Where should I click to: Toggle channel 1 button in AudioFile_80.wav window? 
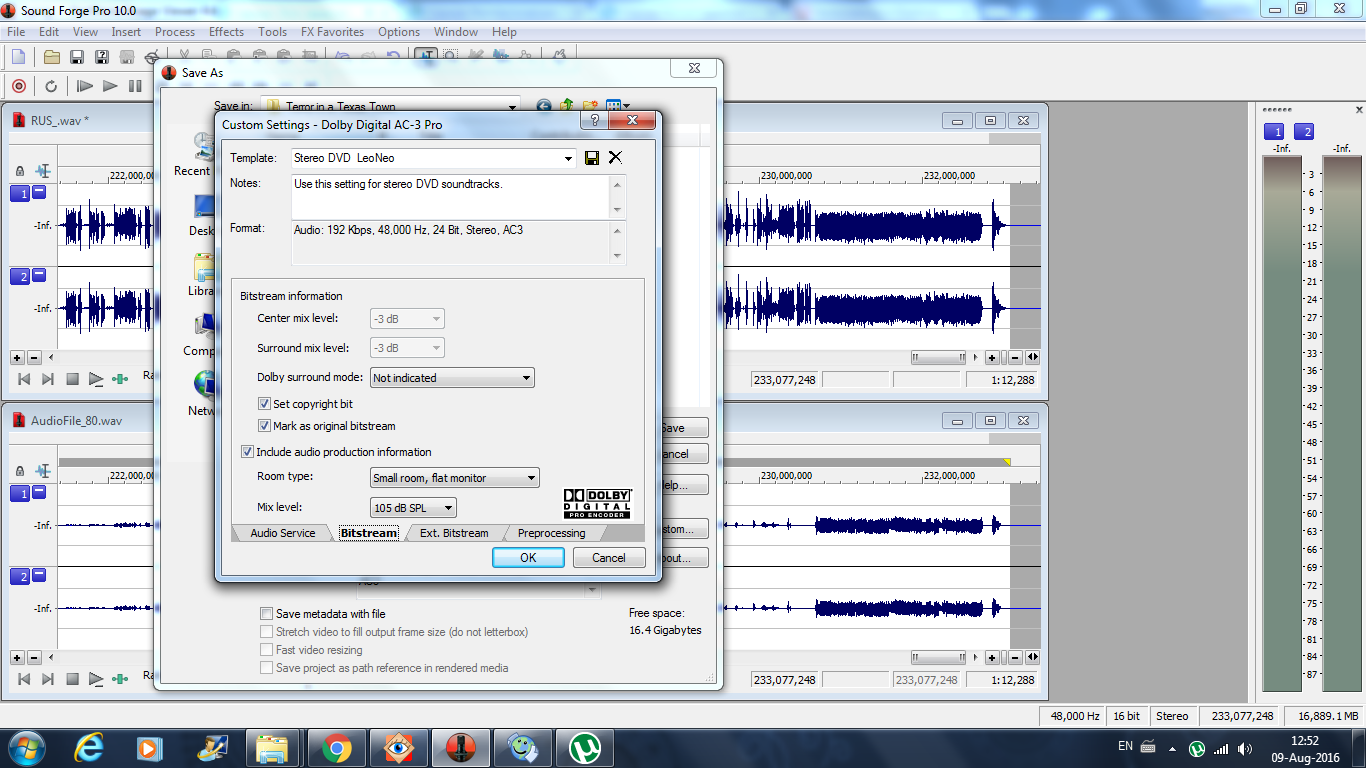tap(20, 493)
